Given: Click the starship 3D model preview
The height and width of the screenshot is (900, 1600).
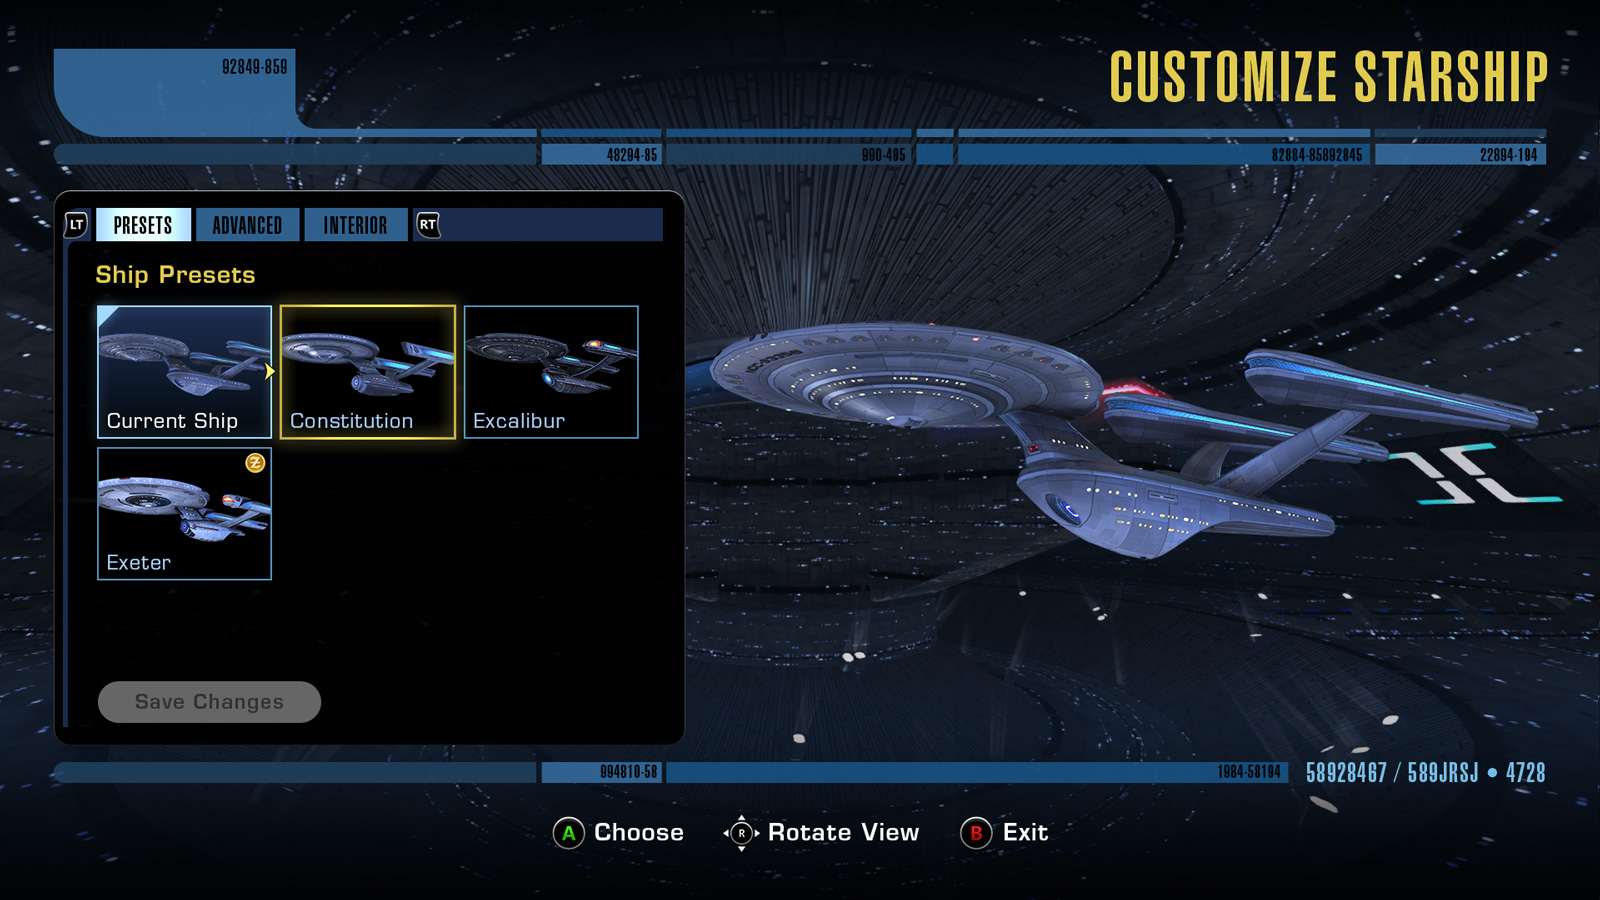Looking at the screenshot, I should pyautogui.click(x=1120, y=440).
